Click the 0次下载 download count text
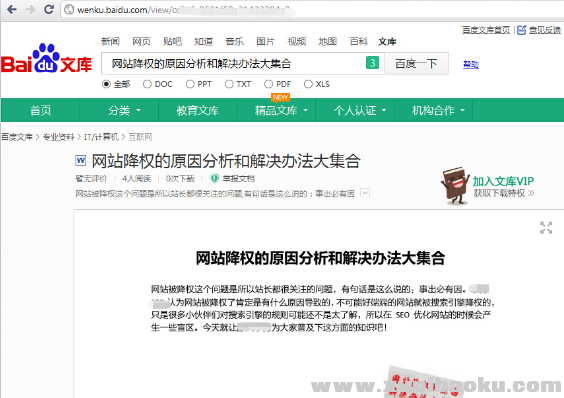564x398 pixels. point(180,178)
